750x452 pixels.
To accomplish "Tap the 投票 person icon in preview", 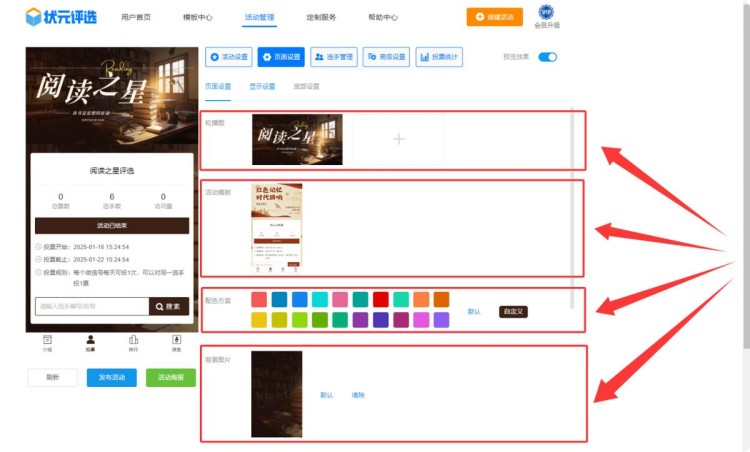I will click(90, 341).
